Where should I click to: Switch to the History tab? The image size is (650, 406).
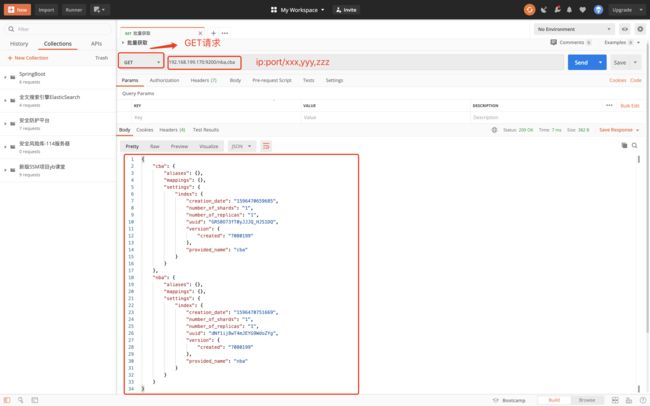(x=19, y=44)
